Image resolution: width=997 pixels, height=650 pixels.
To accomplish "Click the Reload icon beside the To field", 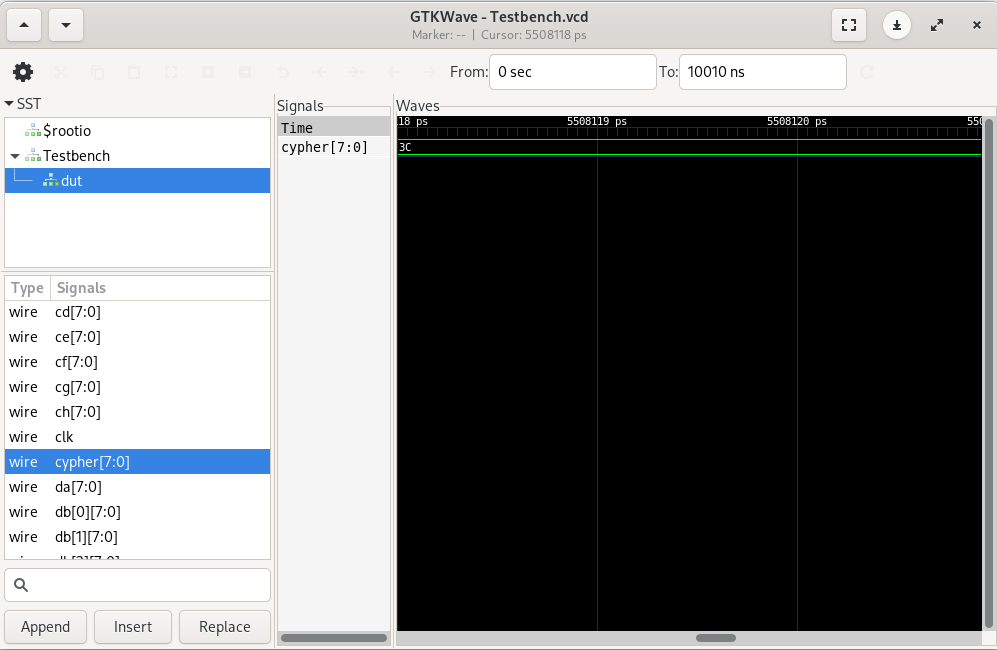I will pyautogui.click(x=867, y=72).
